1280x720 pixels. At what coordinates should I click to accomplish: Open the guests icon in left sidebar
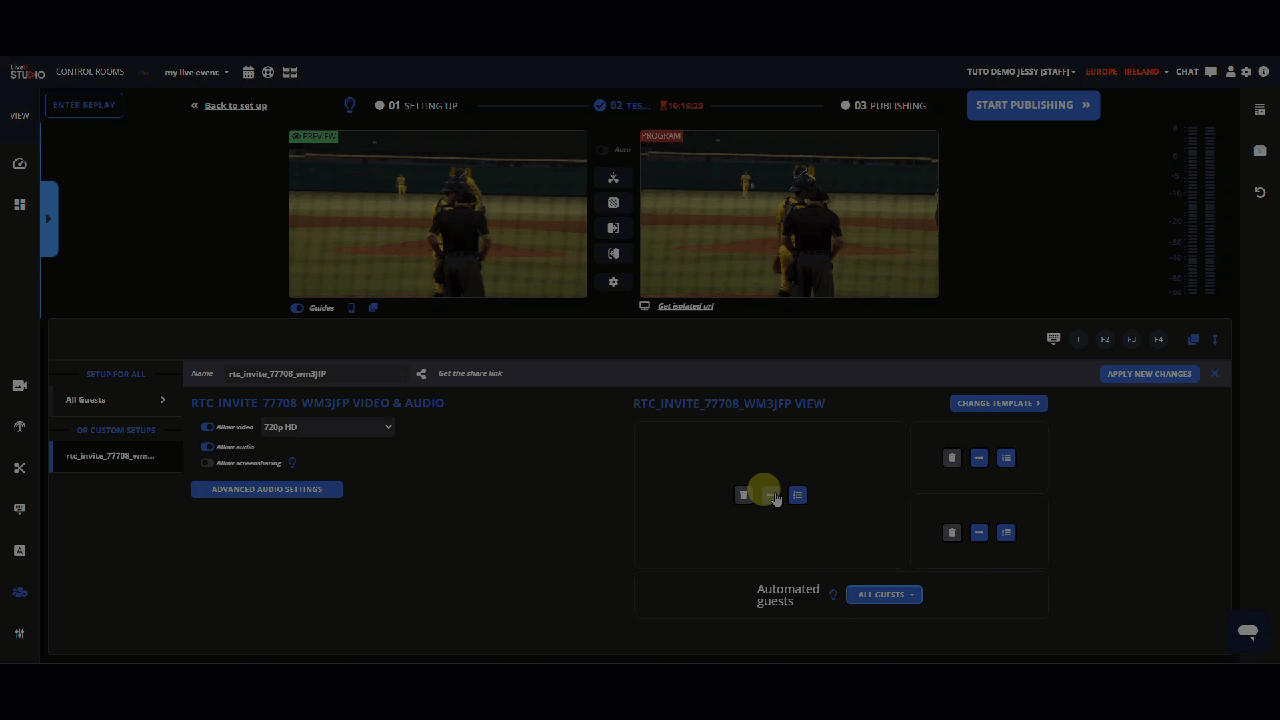click(19, 592)
